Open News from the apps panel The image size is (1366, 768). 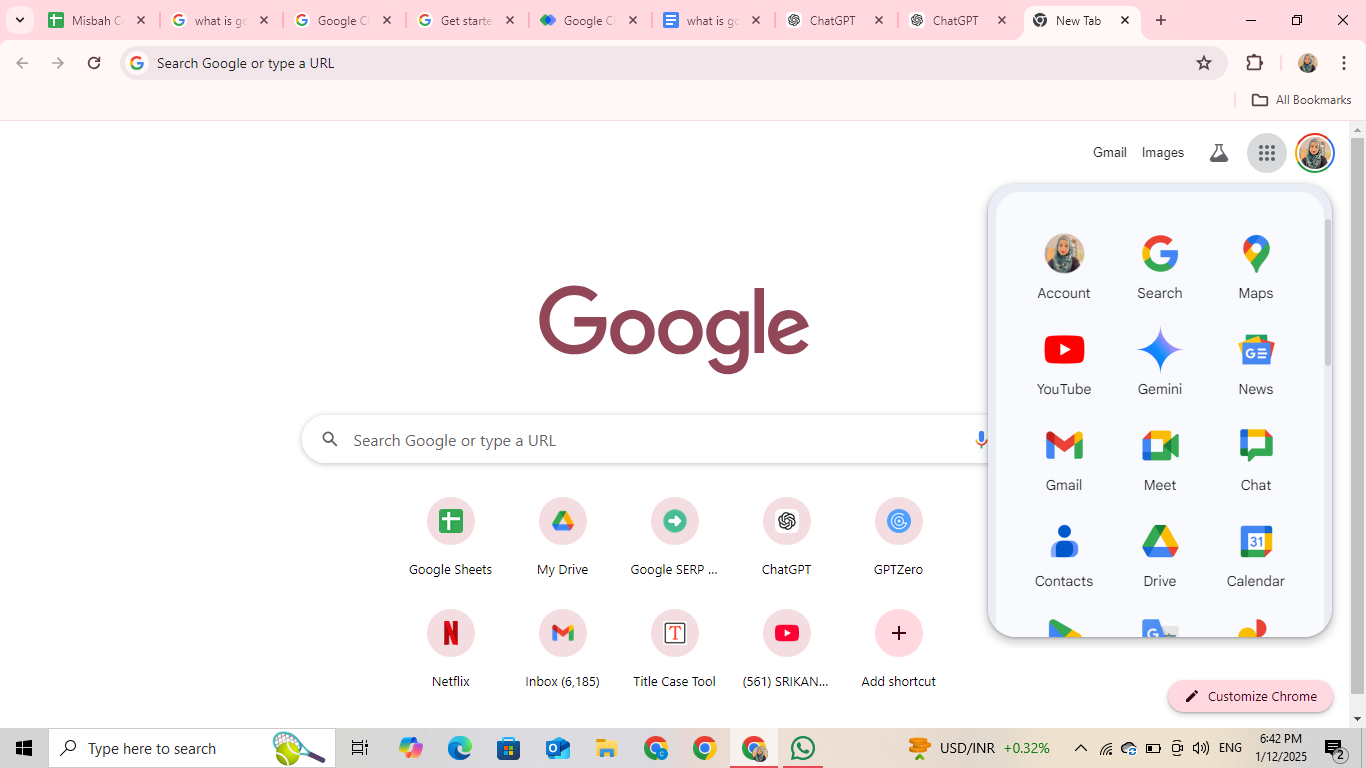click(x=1256, y=362)
